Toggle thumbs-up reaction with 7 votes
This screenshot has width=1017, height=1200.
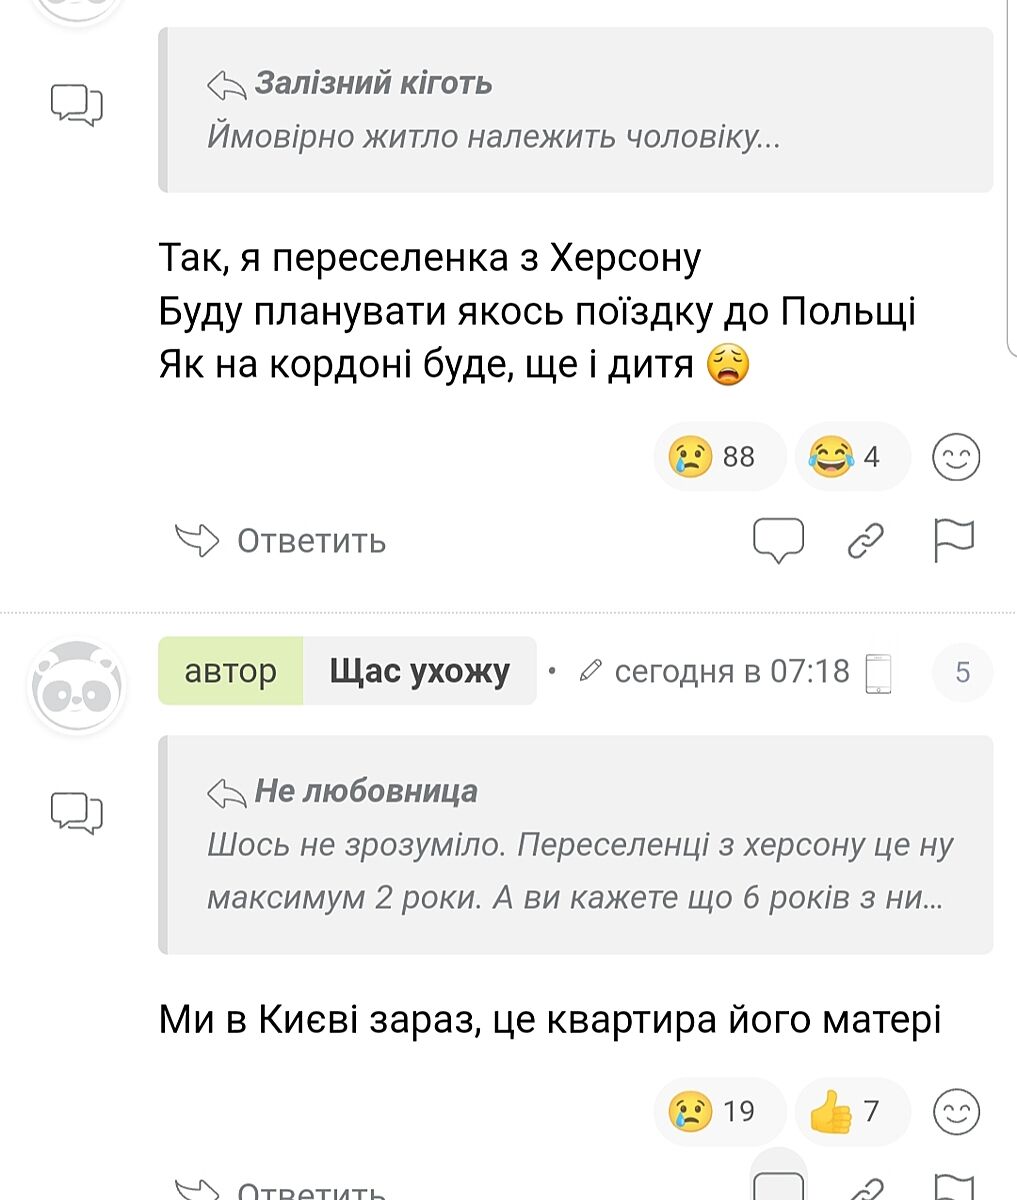tap(851, 1111)
